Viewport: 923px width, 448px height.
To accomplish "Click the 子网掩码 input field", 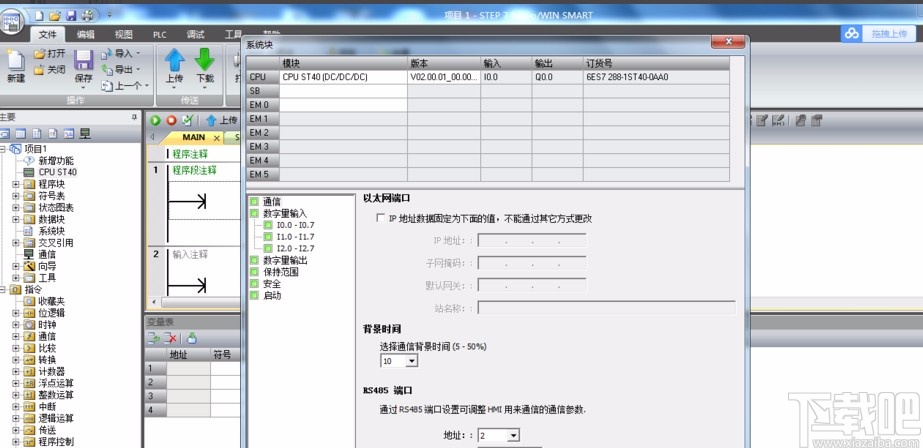I will pos(532,263).
